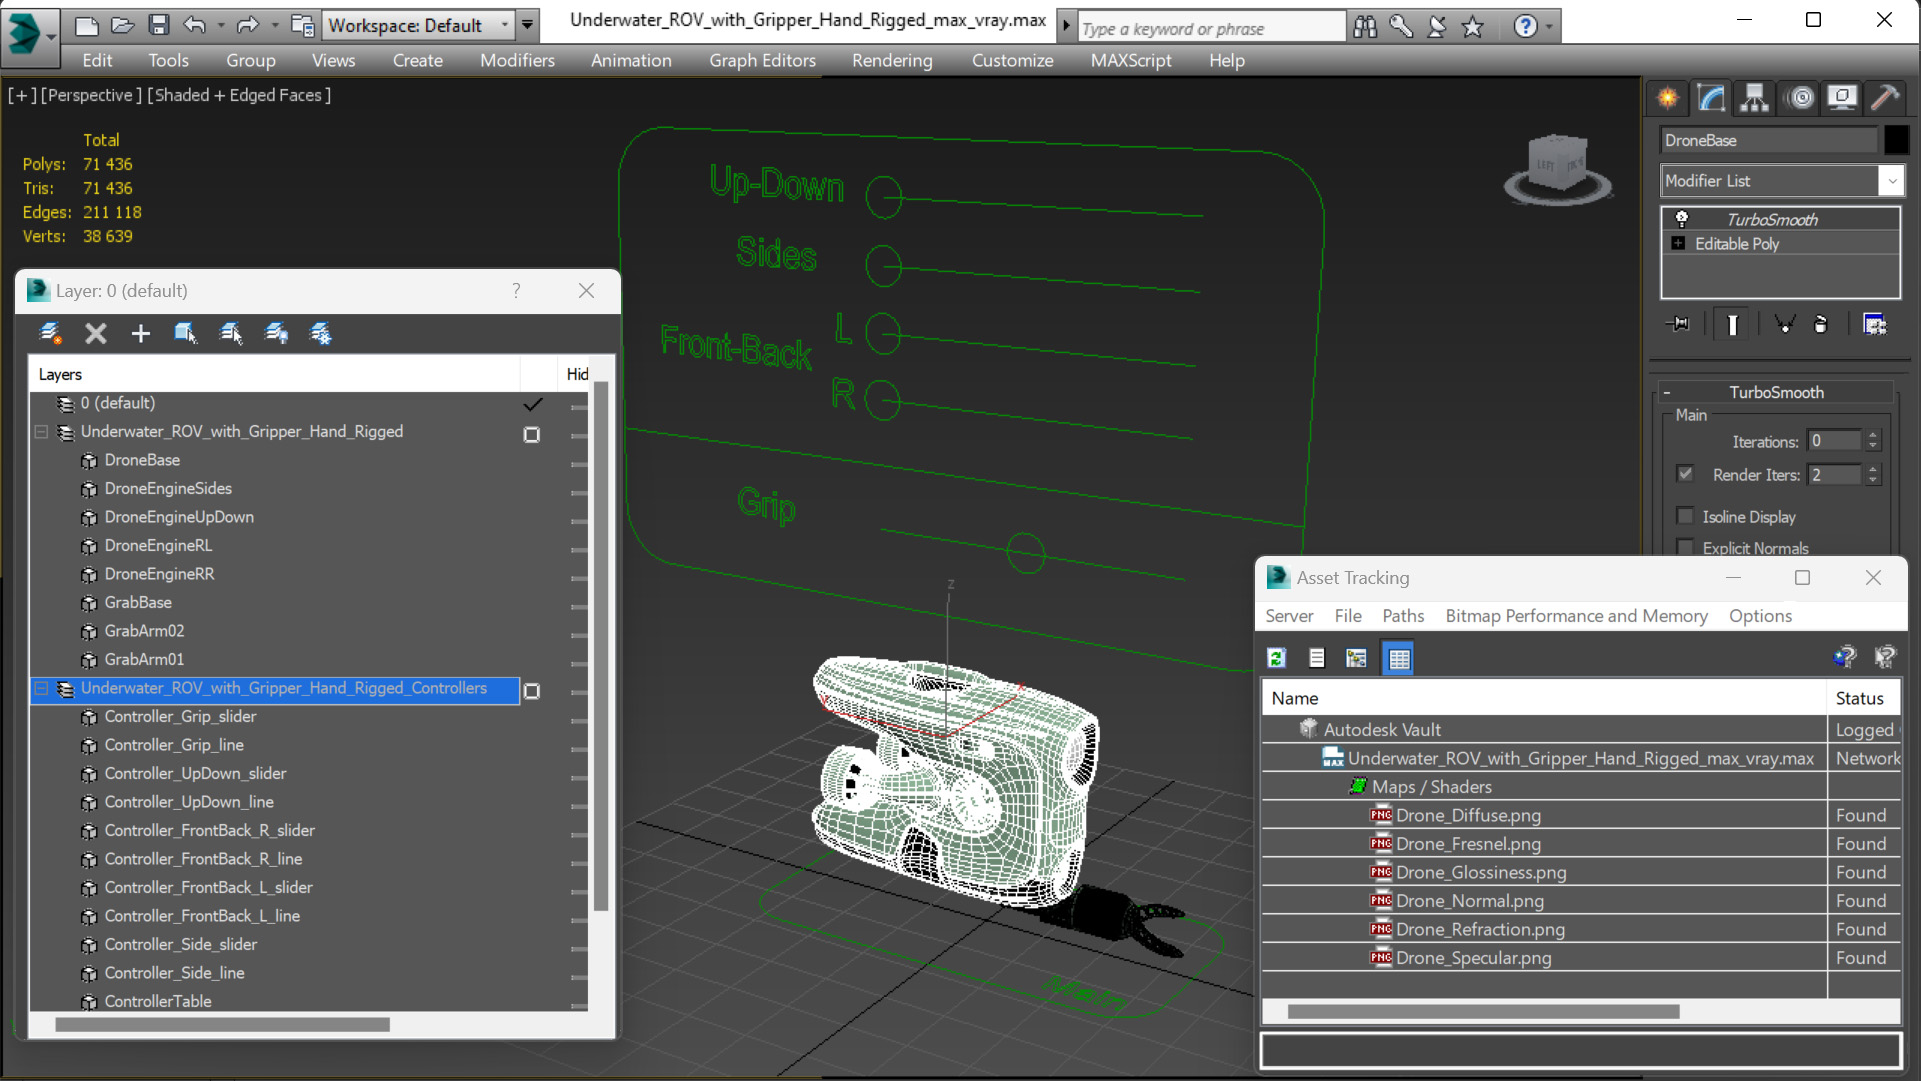Screen dimensions: 1921x1081
Task: Switch Asset Tracking to table view
Action: (1398, 658)
